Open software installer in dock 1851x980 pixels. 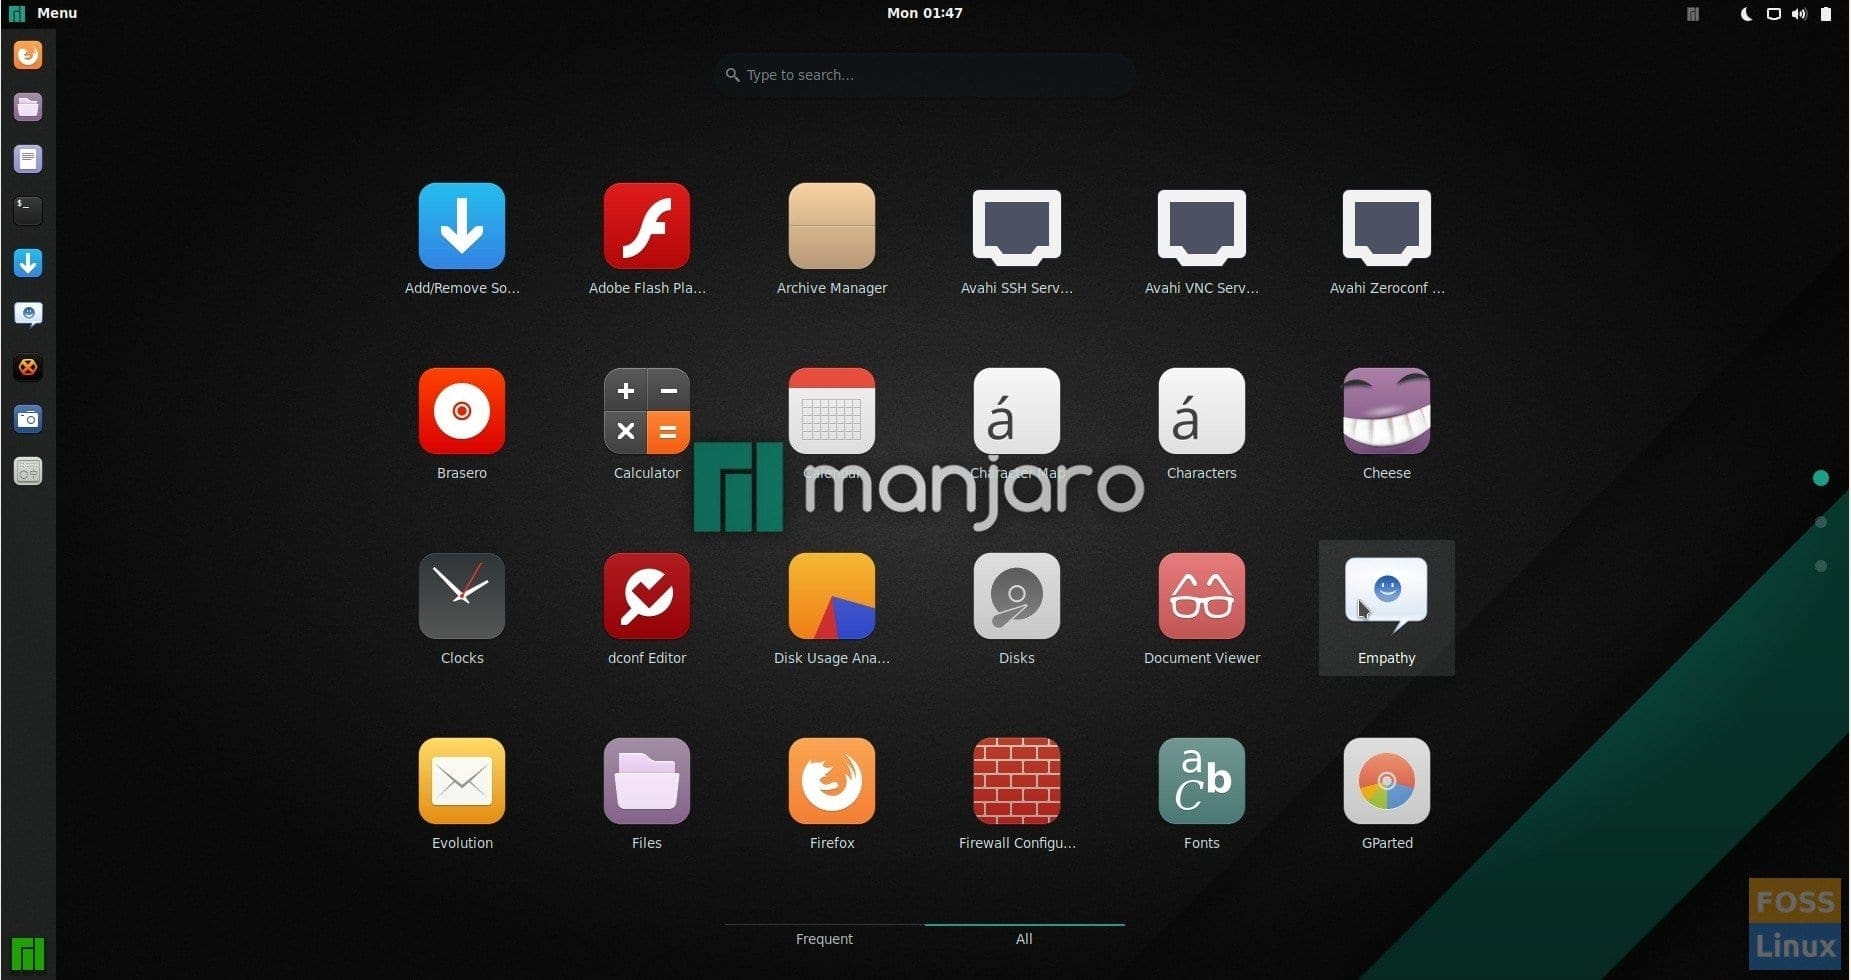[x=28, y=263]
